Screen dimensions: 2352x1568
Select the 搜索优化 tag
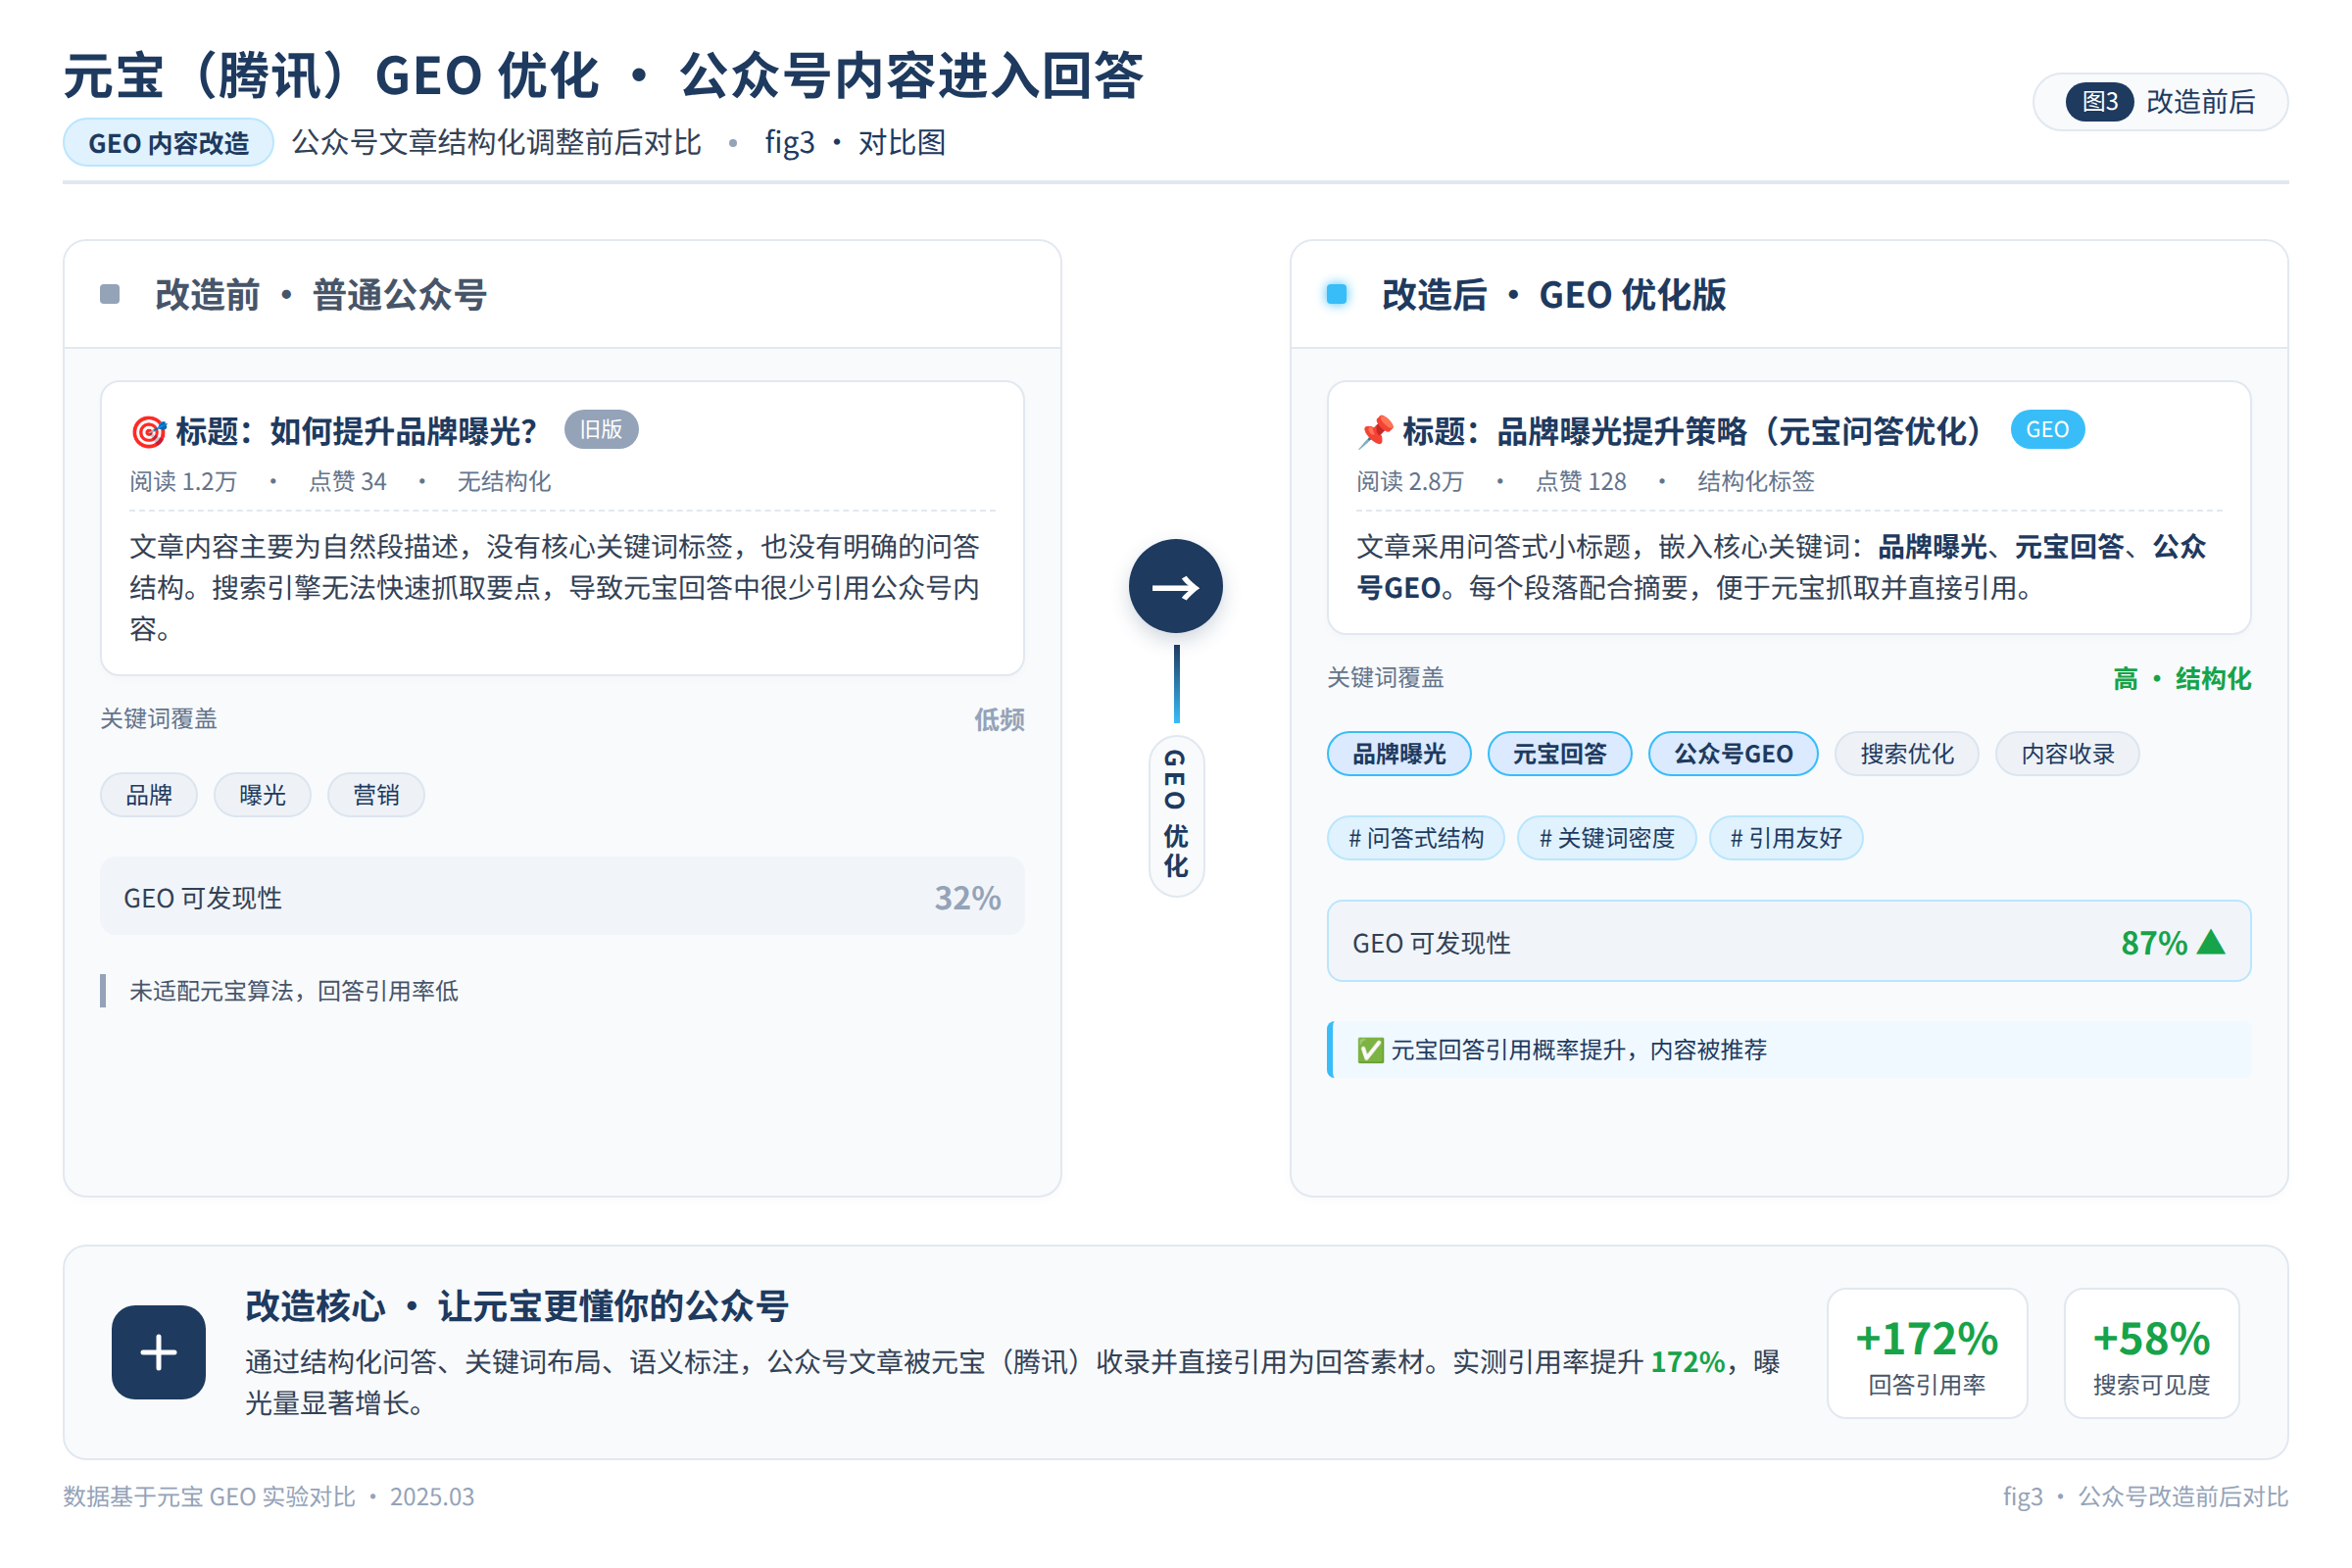(1907, 754)
